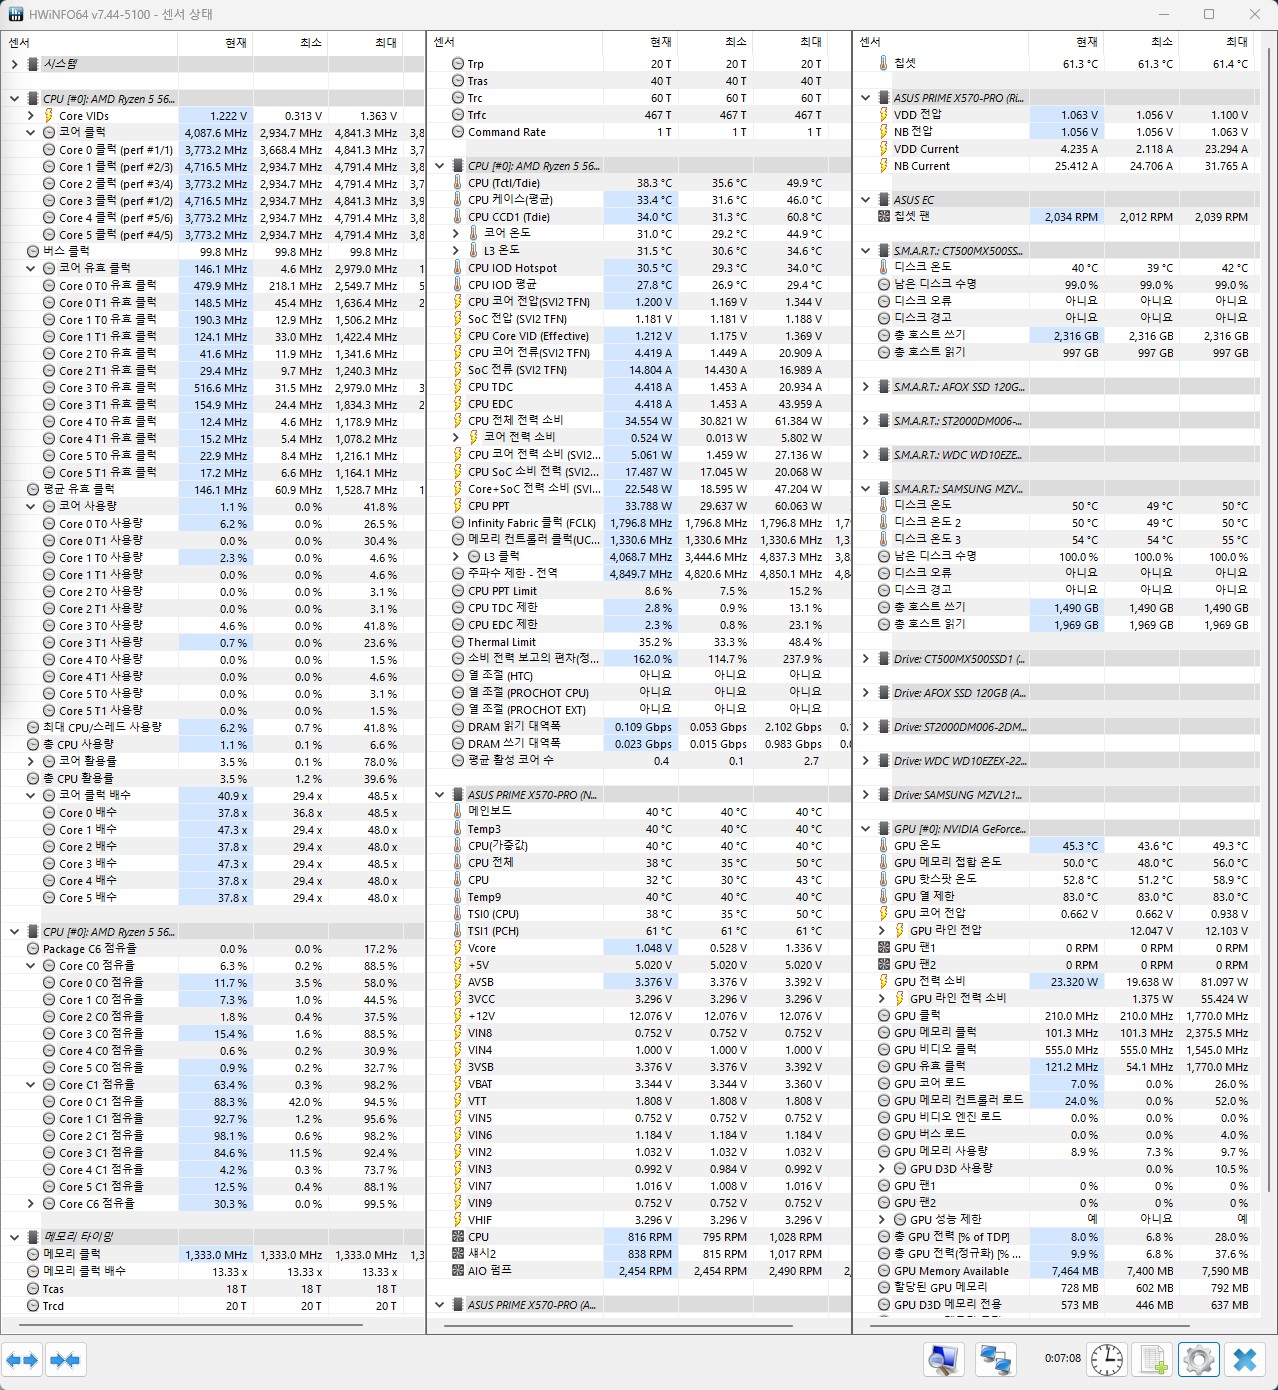Expand the L3 온도 sub-item
Screen dimensions: 1278x1390
tap(456, 251)
